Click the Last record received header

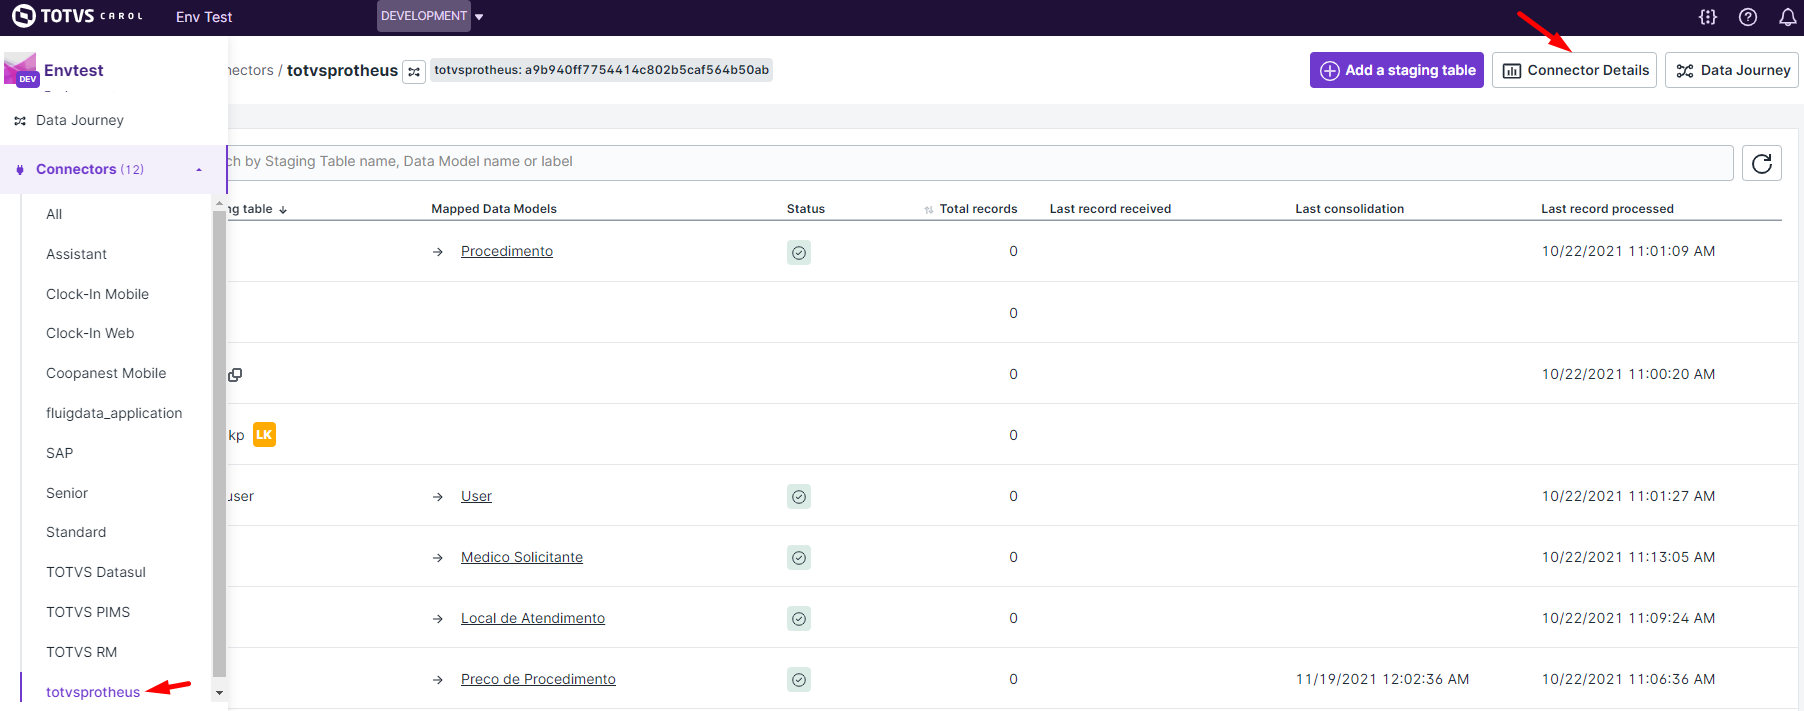click(1110, 209)
